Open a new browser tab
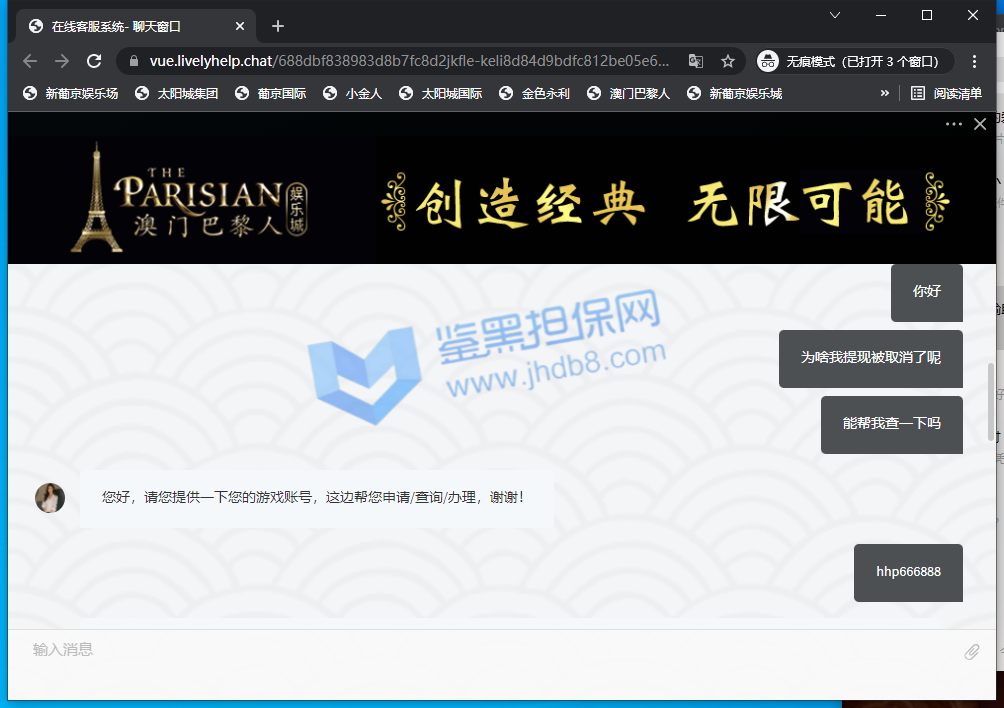The width and height of the screenshot is (1004, 708). tap(278, 26)
